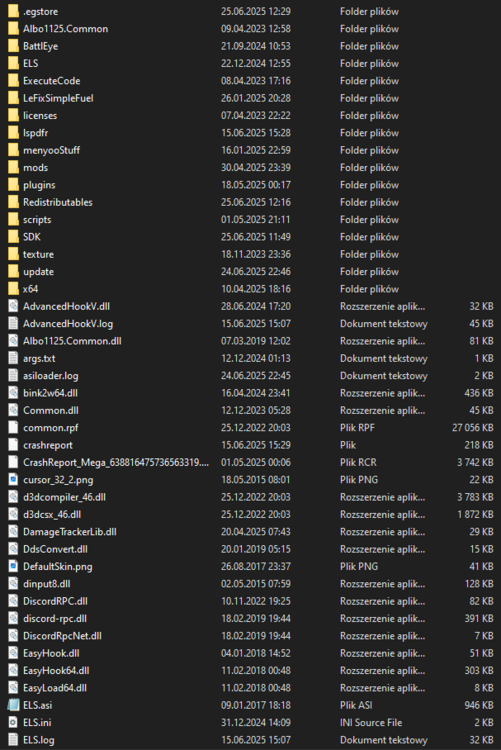Select the file name EasyHook.dll
Screen dimensions: 501x750
click(x=51, y=653)
